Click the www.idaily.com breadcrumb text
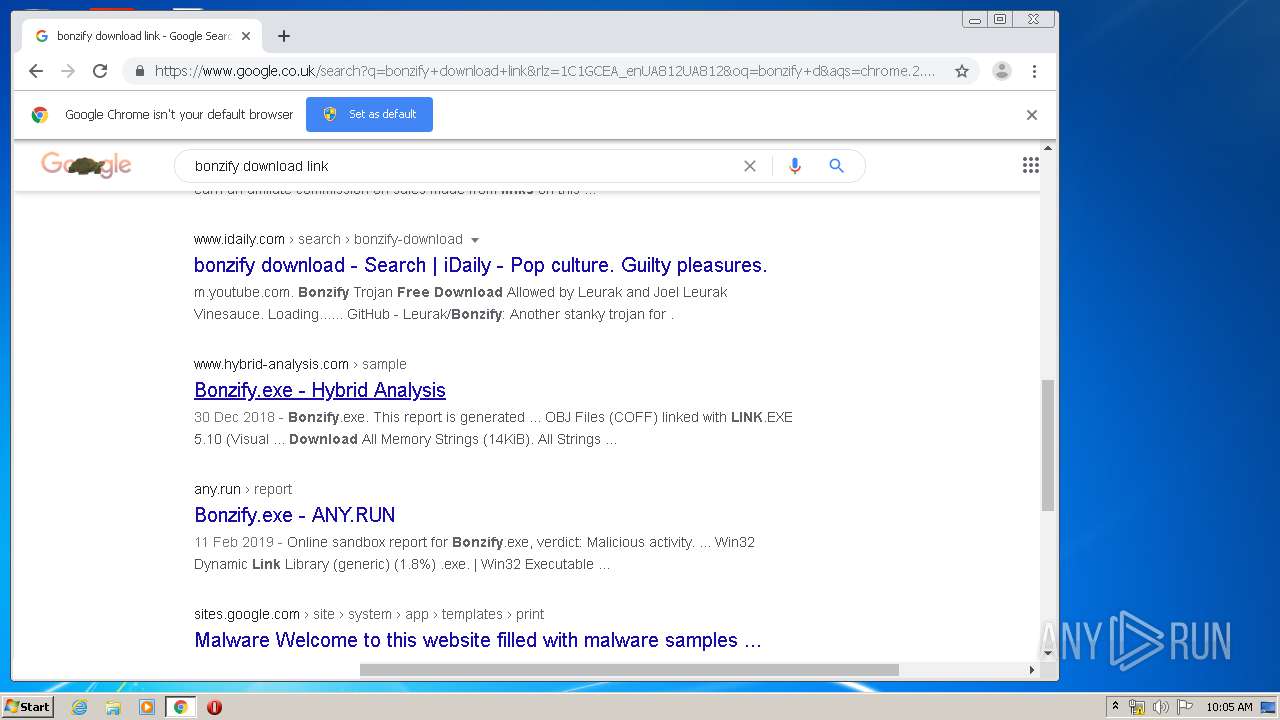1280x720 pixels. [x=239, y=239]
